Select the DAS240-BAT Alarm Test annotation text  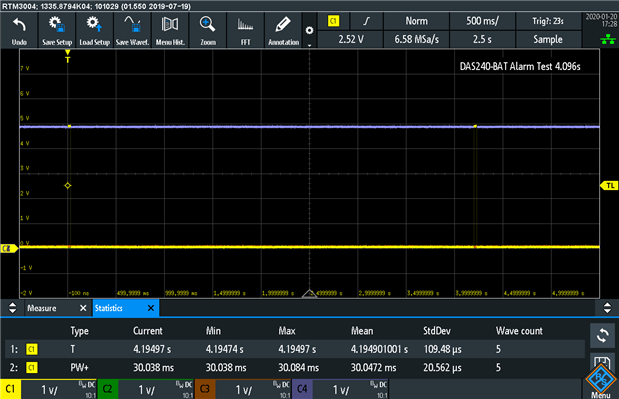[x=520, y=66]
